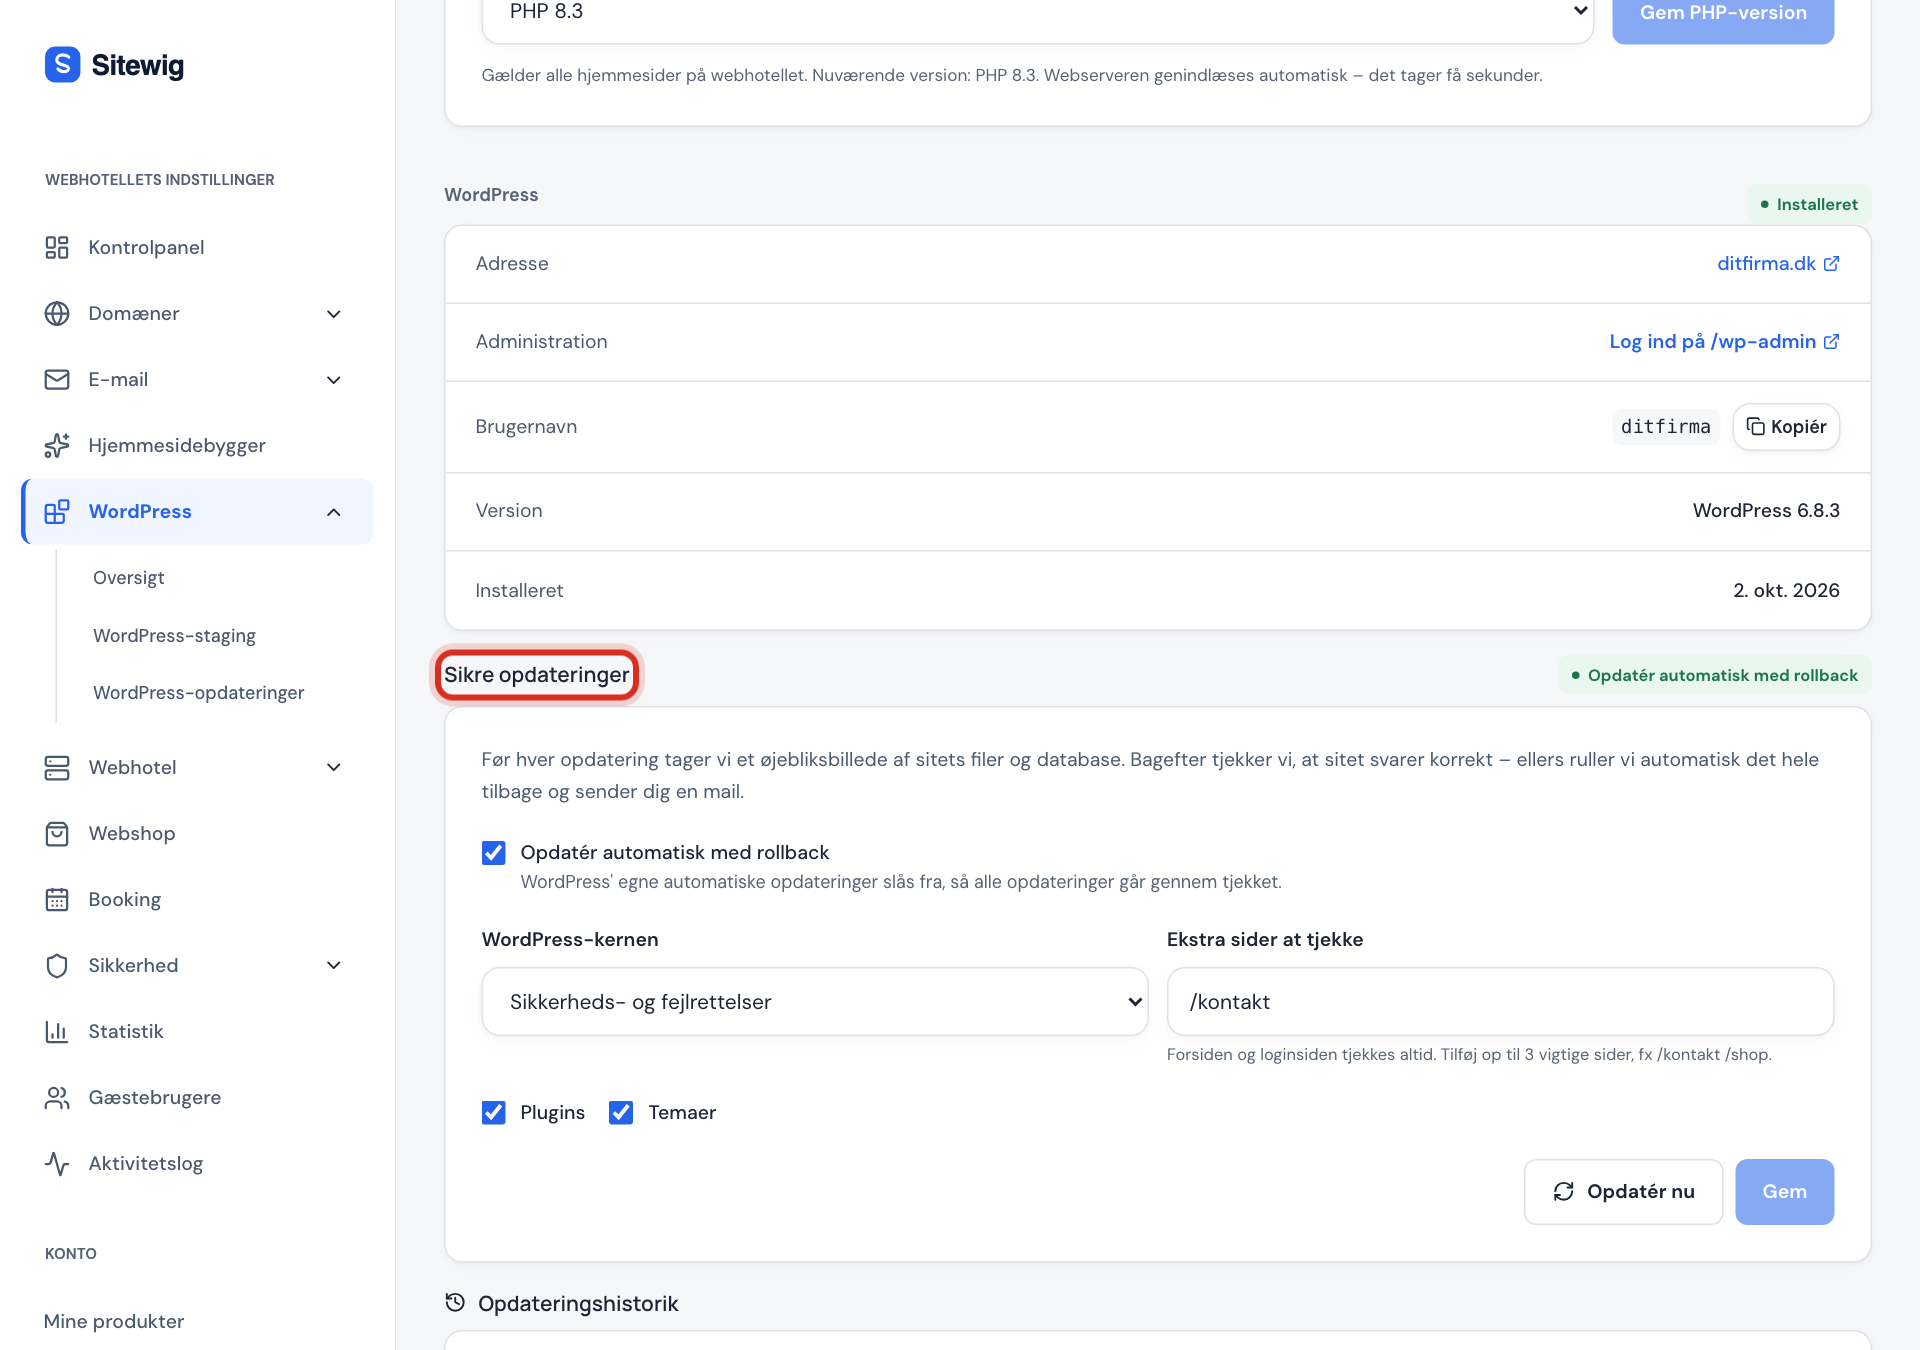Open WordPress-opdateringer submenu item
1920x1350 pixels.
point(198,692)
